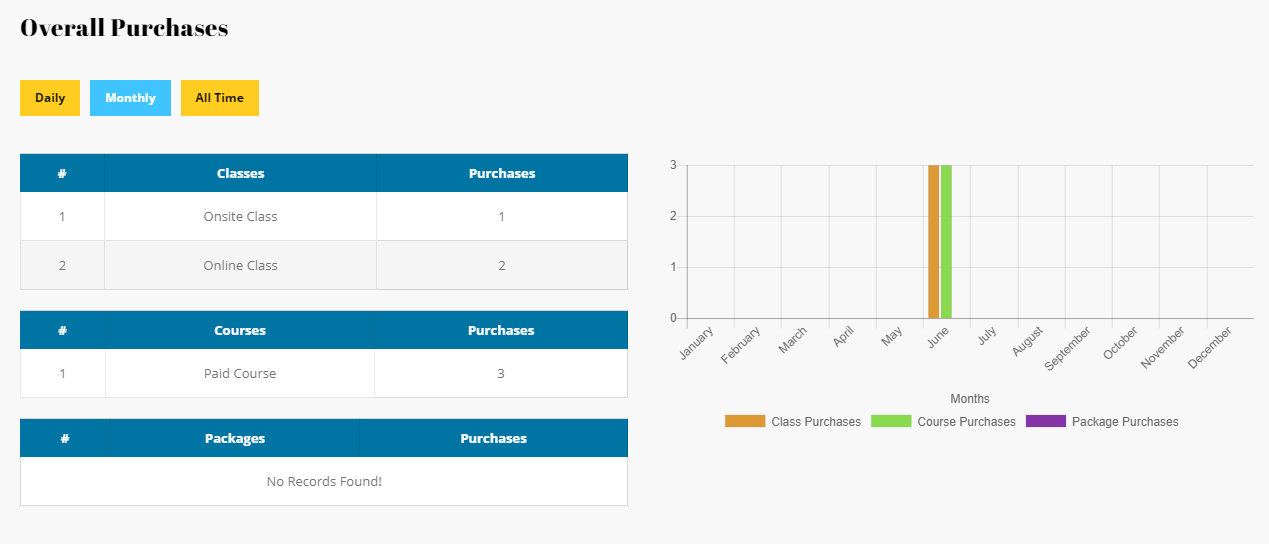
Task: Click the green June course purchases bar
Action: (x=946, y=241)
